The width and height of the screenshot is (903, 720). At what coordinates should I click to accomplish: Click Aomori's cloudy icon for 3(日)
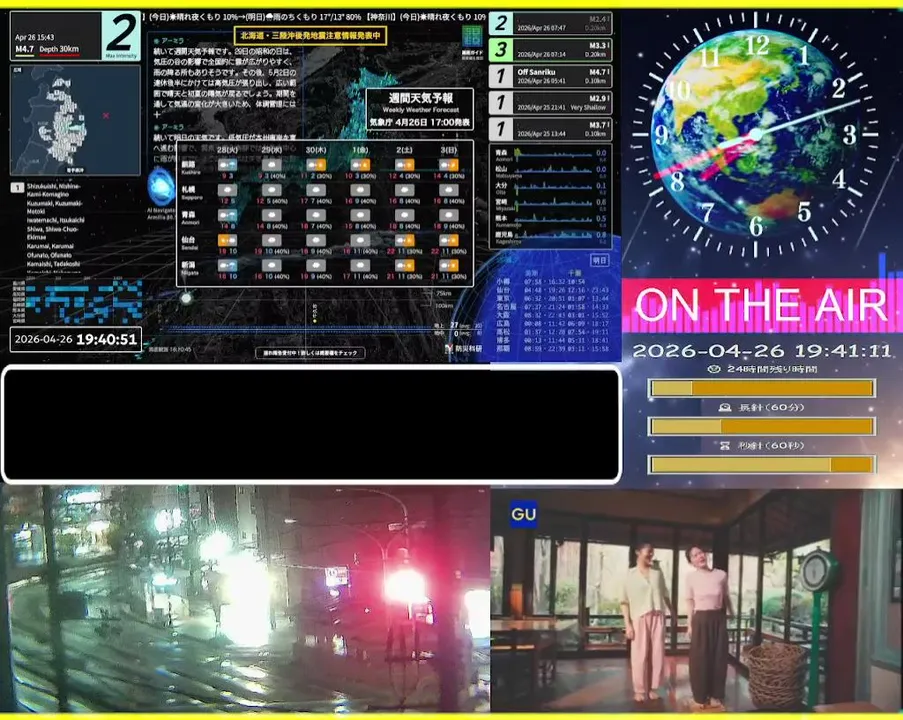(x=449, y=215)
